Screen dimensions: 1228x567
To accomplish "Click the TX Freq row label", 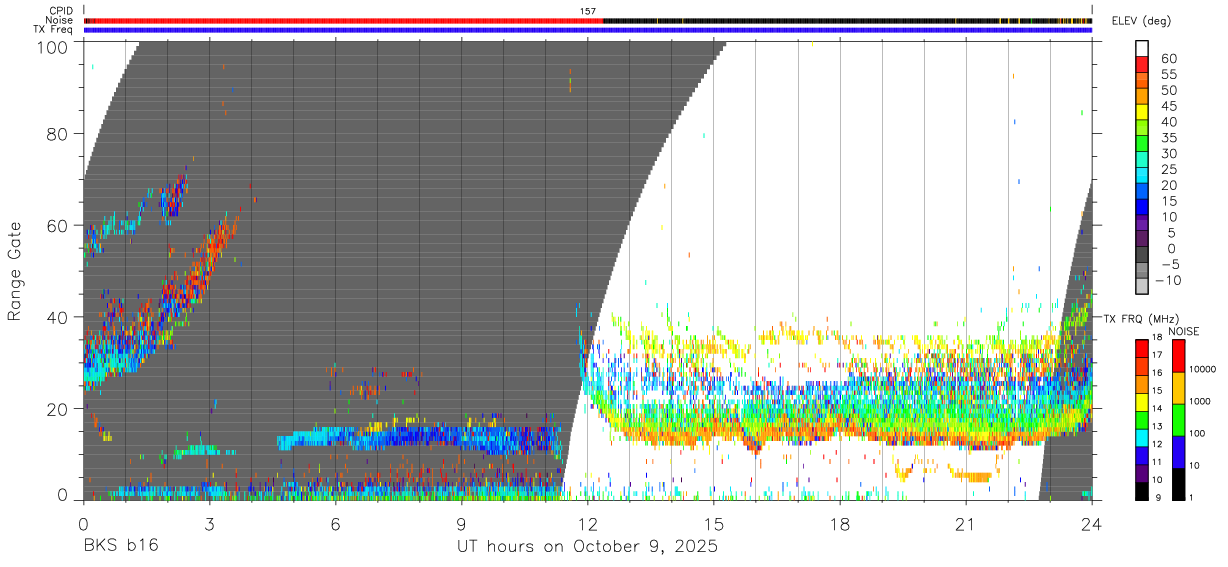I will (55, 30).
